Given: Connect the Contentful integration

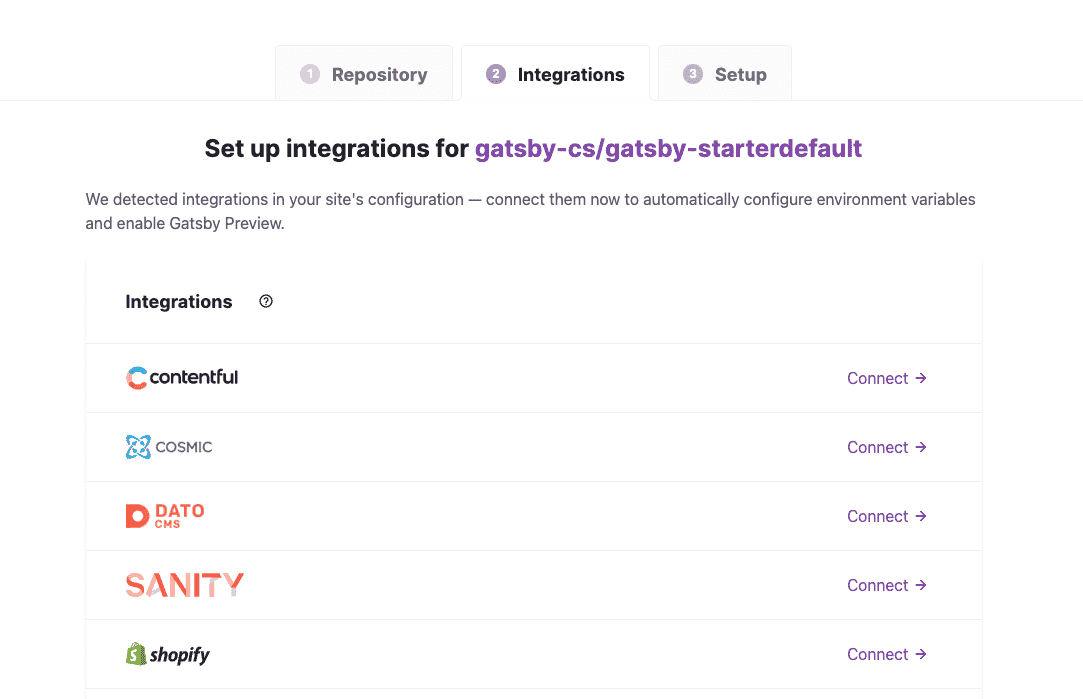Looking at the screenshot, I should [886, 378].
